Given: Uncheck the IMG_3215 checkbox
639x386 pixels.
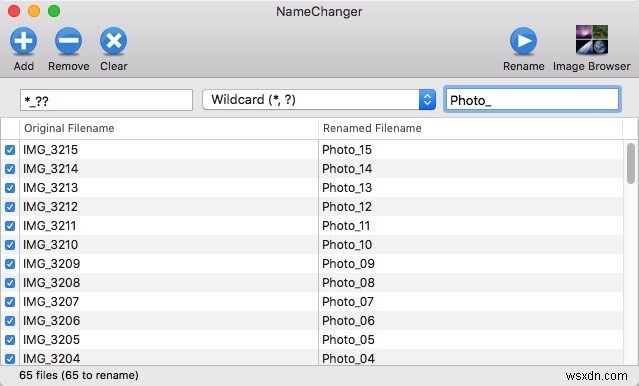Looking at the screenshot, I should tap(10, 150).
